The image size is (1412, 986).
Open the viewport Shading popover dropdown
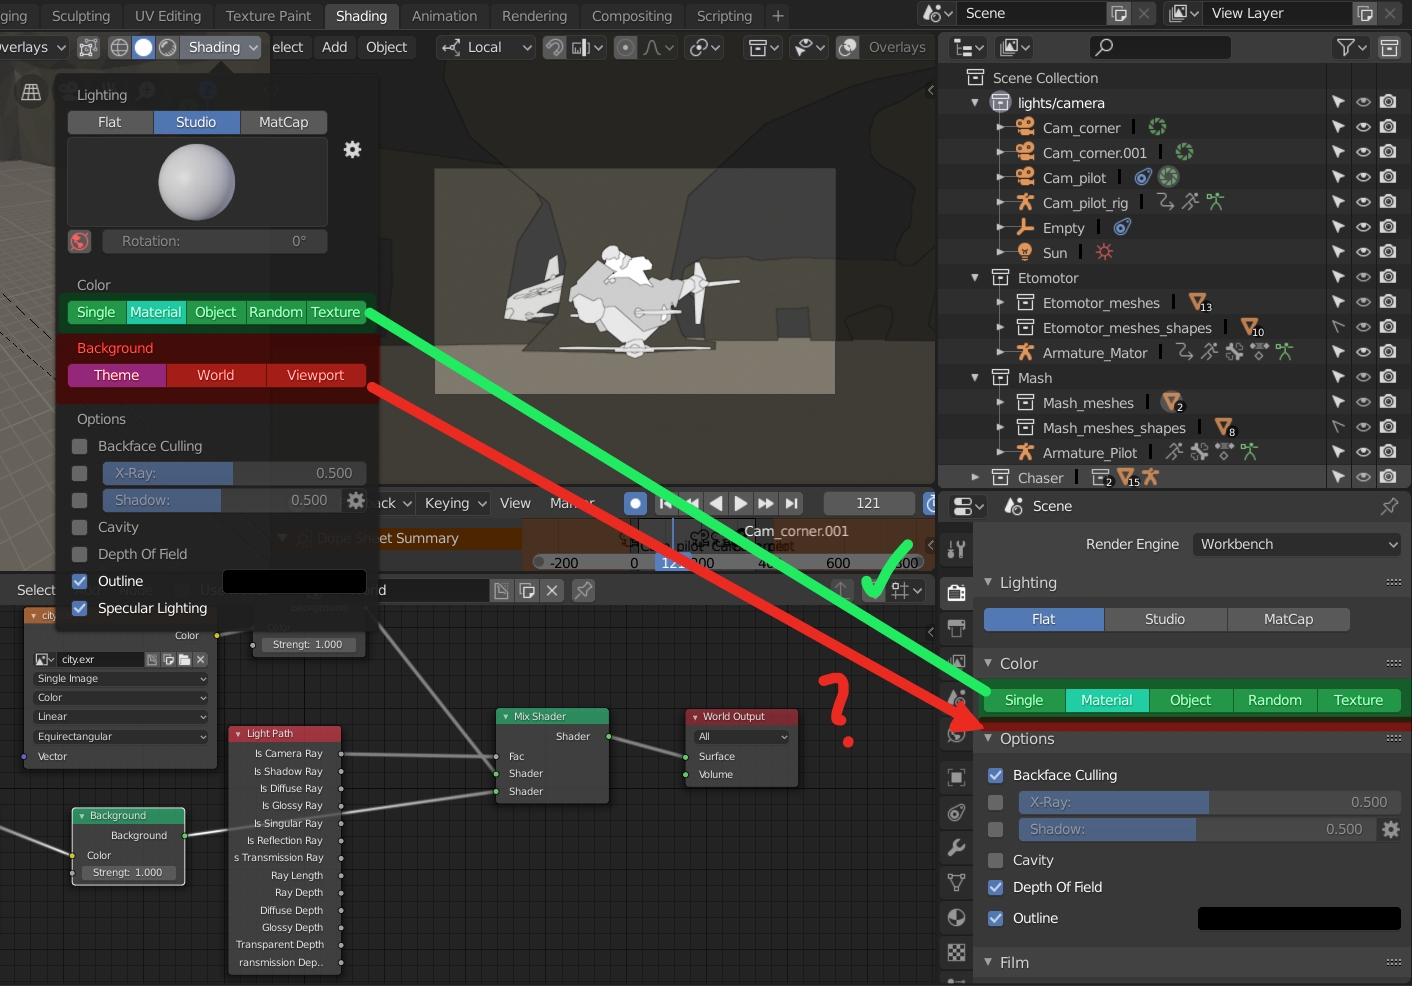(221, 47)
